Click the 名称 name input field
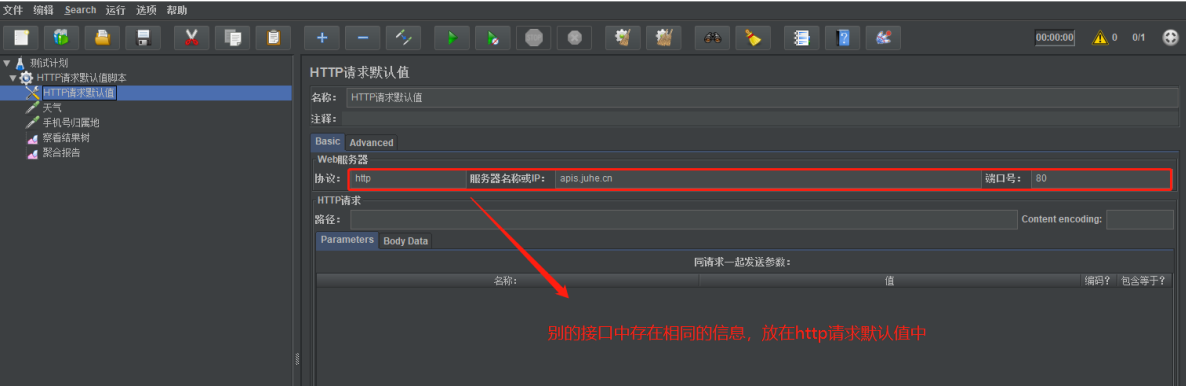Viewport: 1186px width, 387px height. click(762, 98)
